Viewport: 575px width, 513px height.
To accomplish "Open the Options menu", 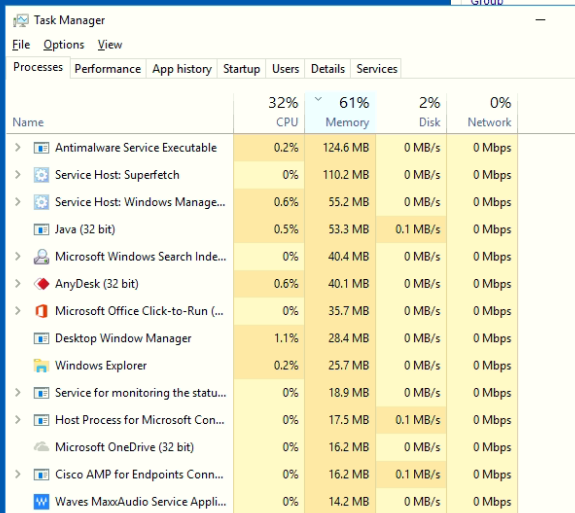I will pyautogui.click(x=64, y=45).
